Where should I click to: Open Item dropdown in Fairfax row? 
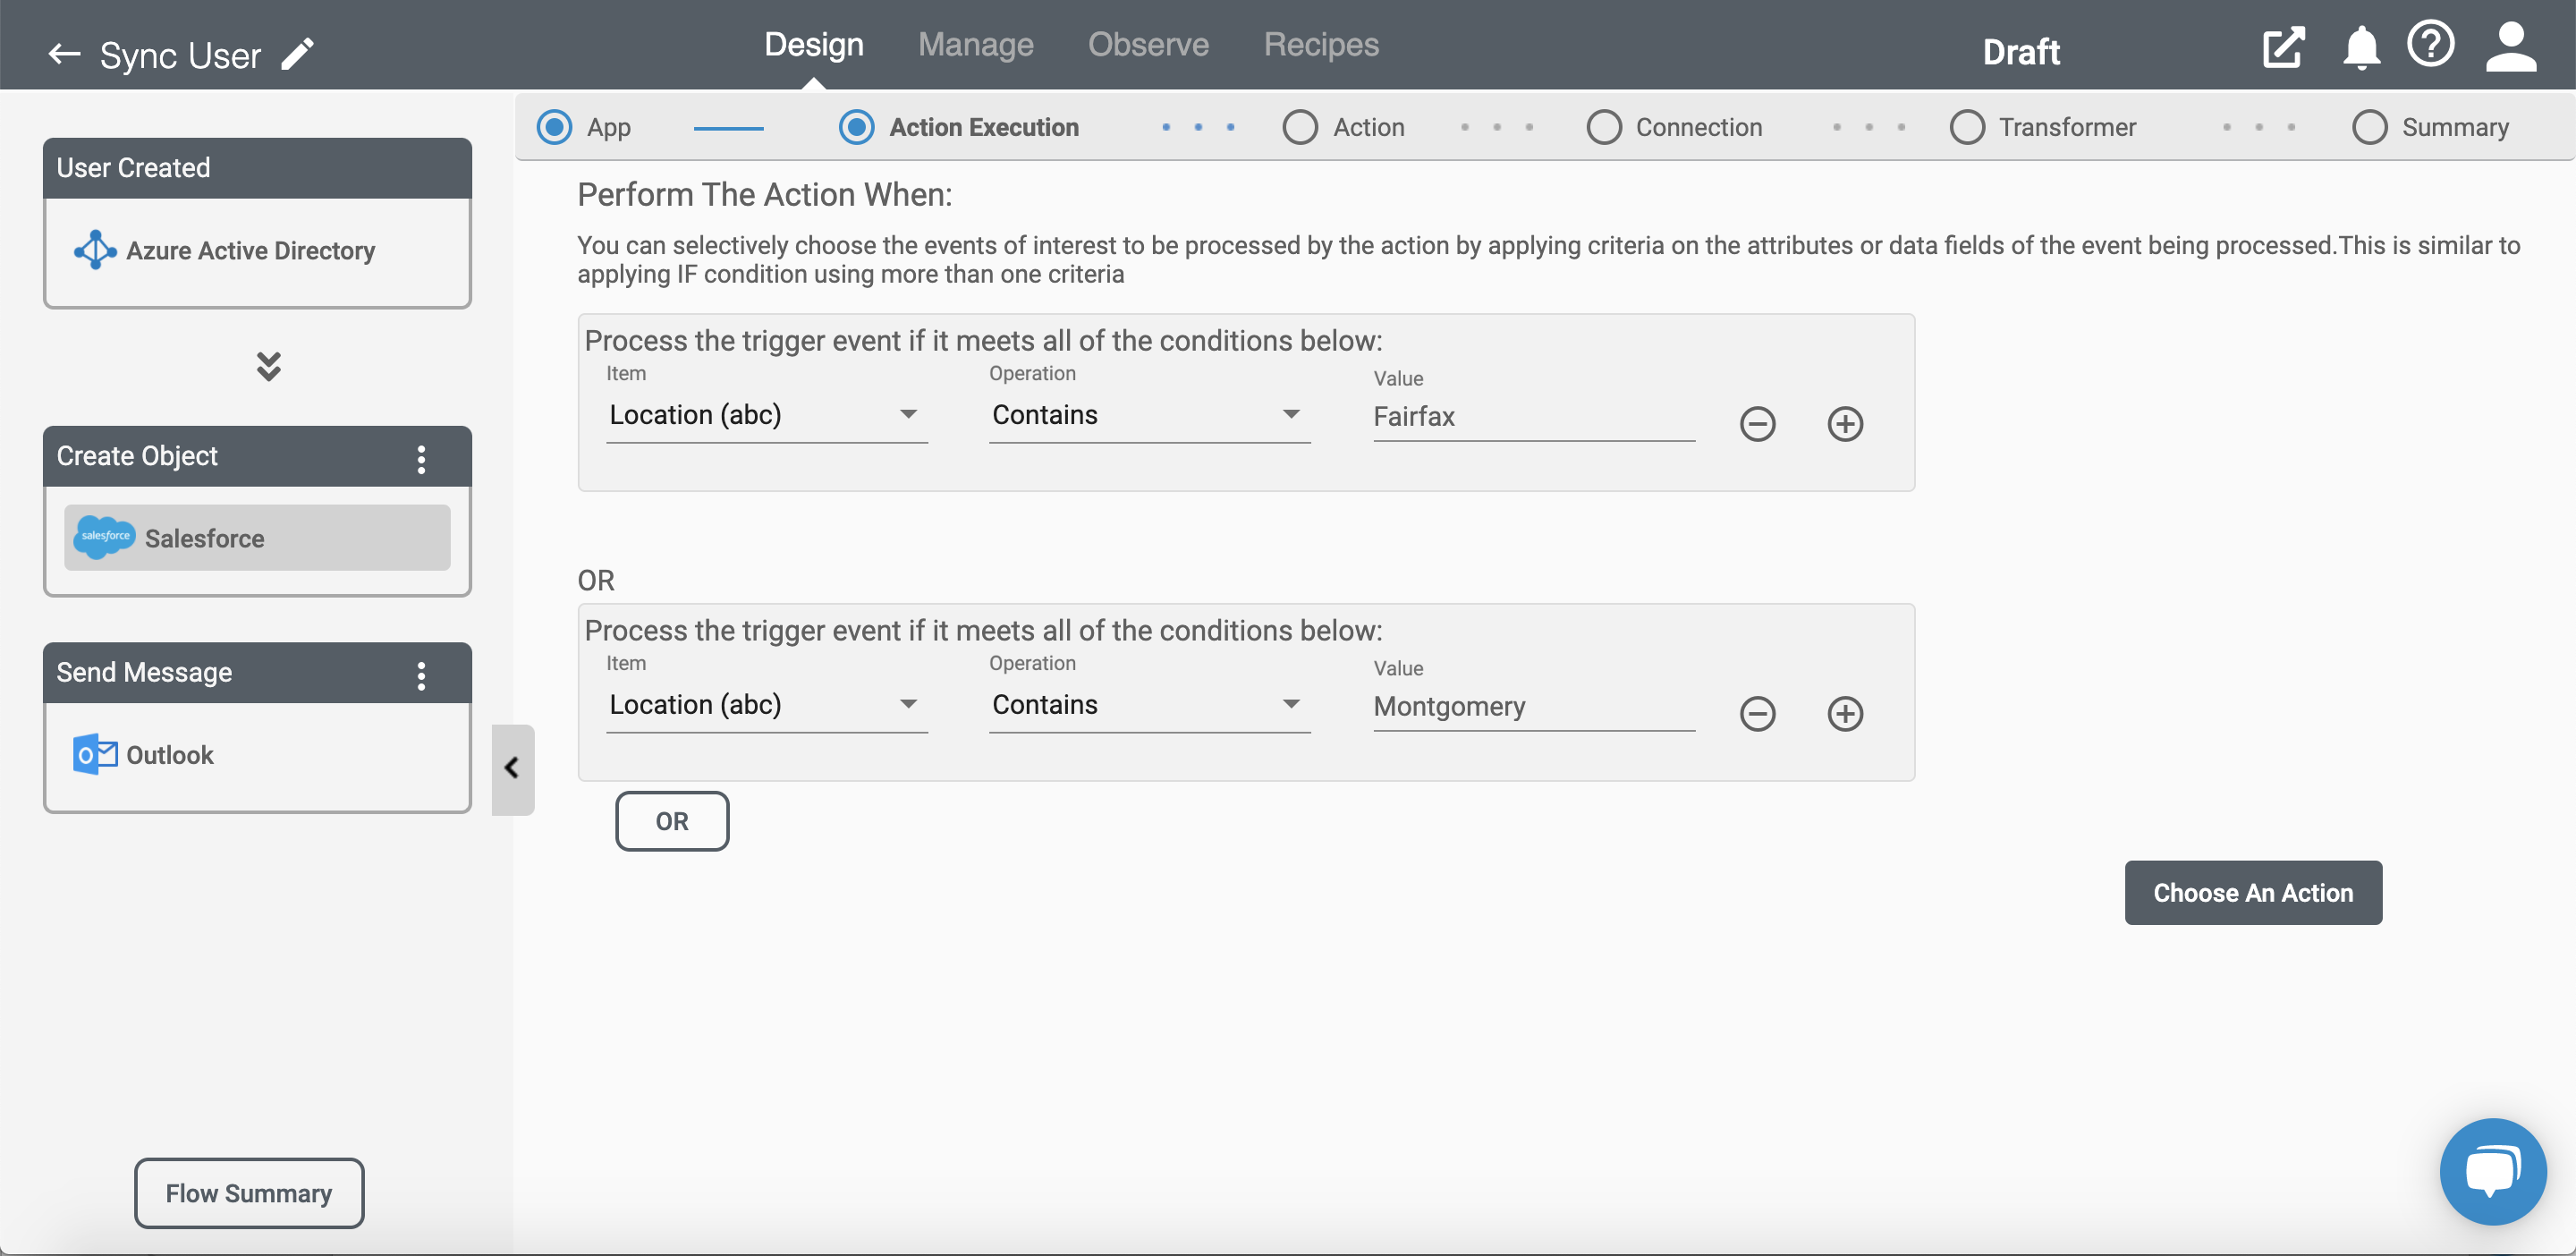click(766, 415)
